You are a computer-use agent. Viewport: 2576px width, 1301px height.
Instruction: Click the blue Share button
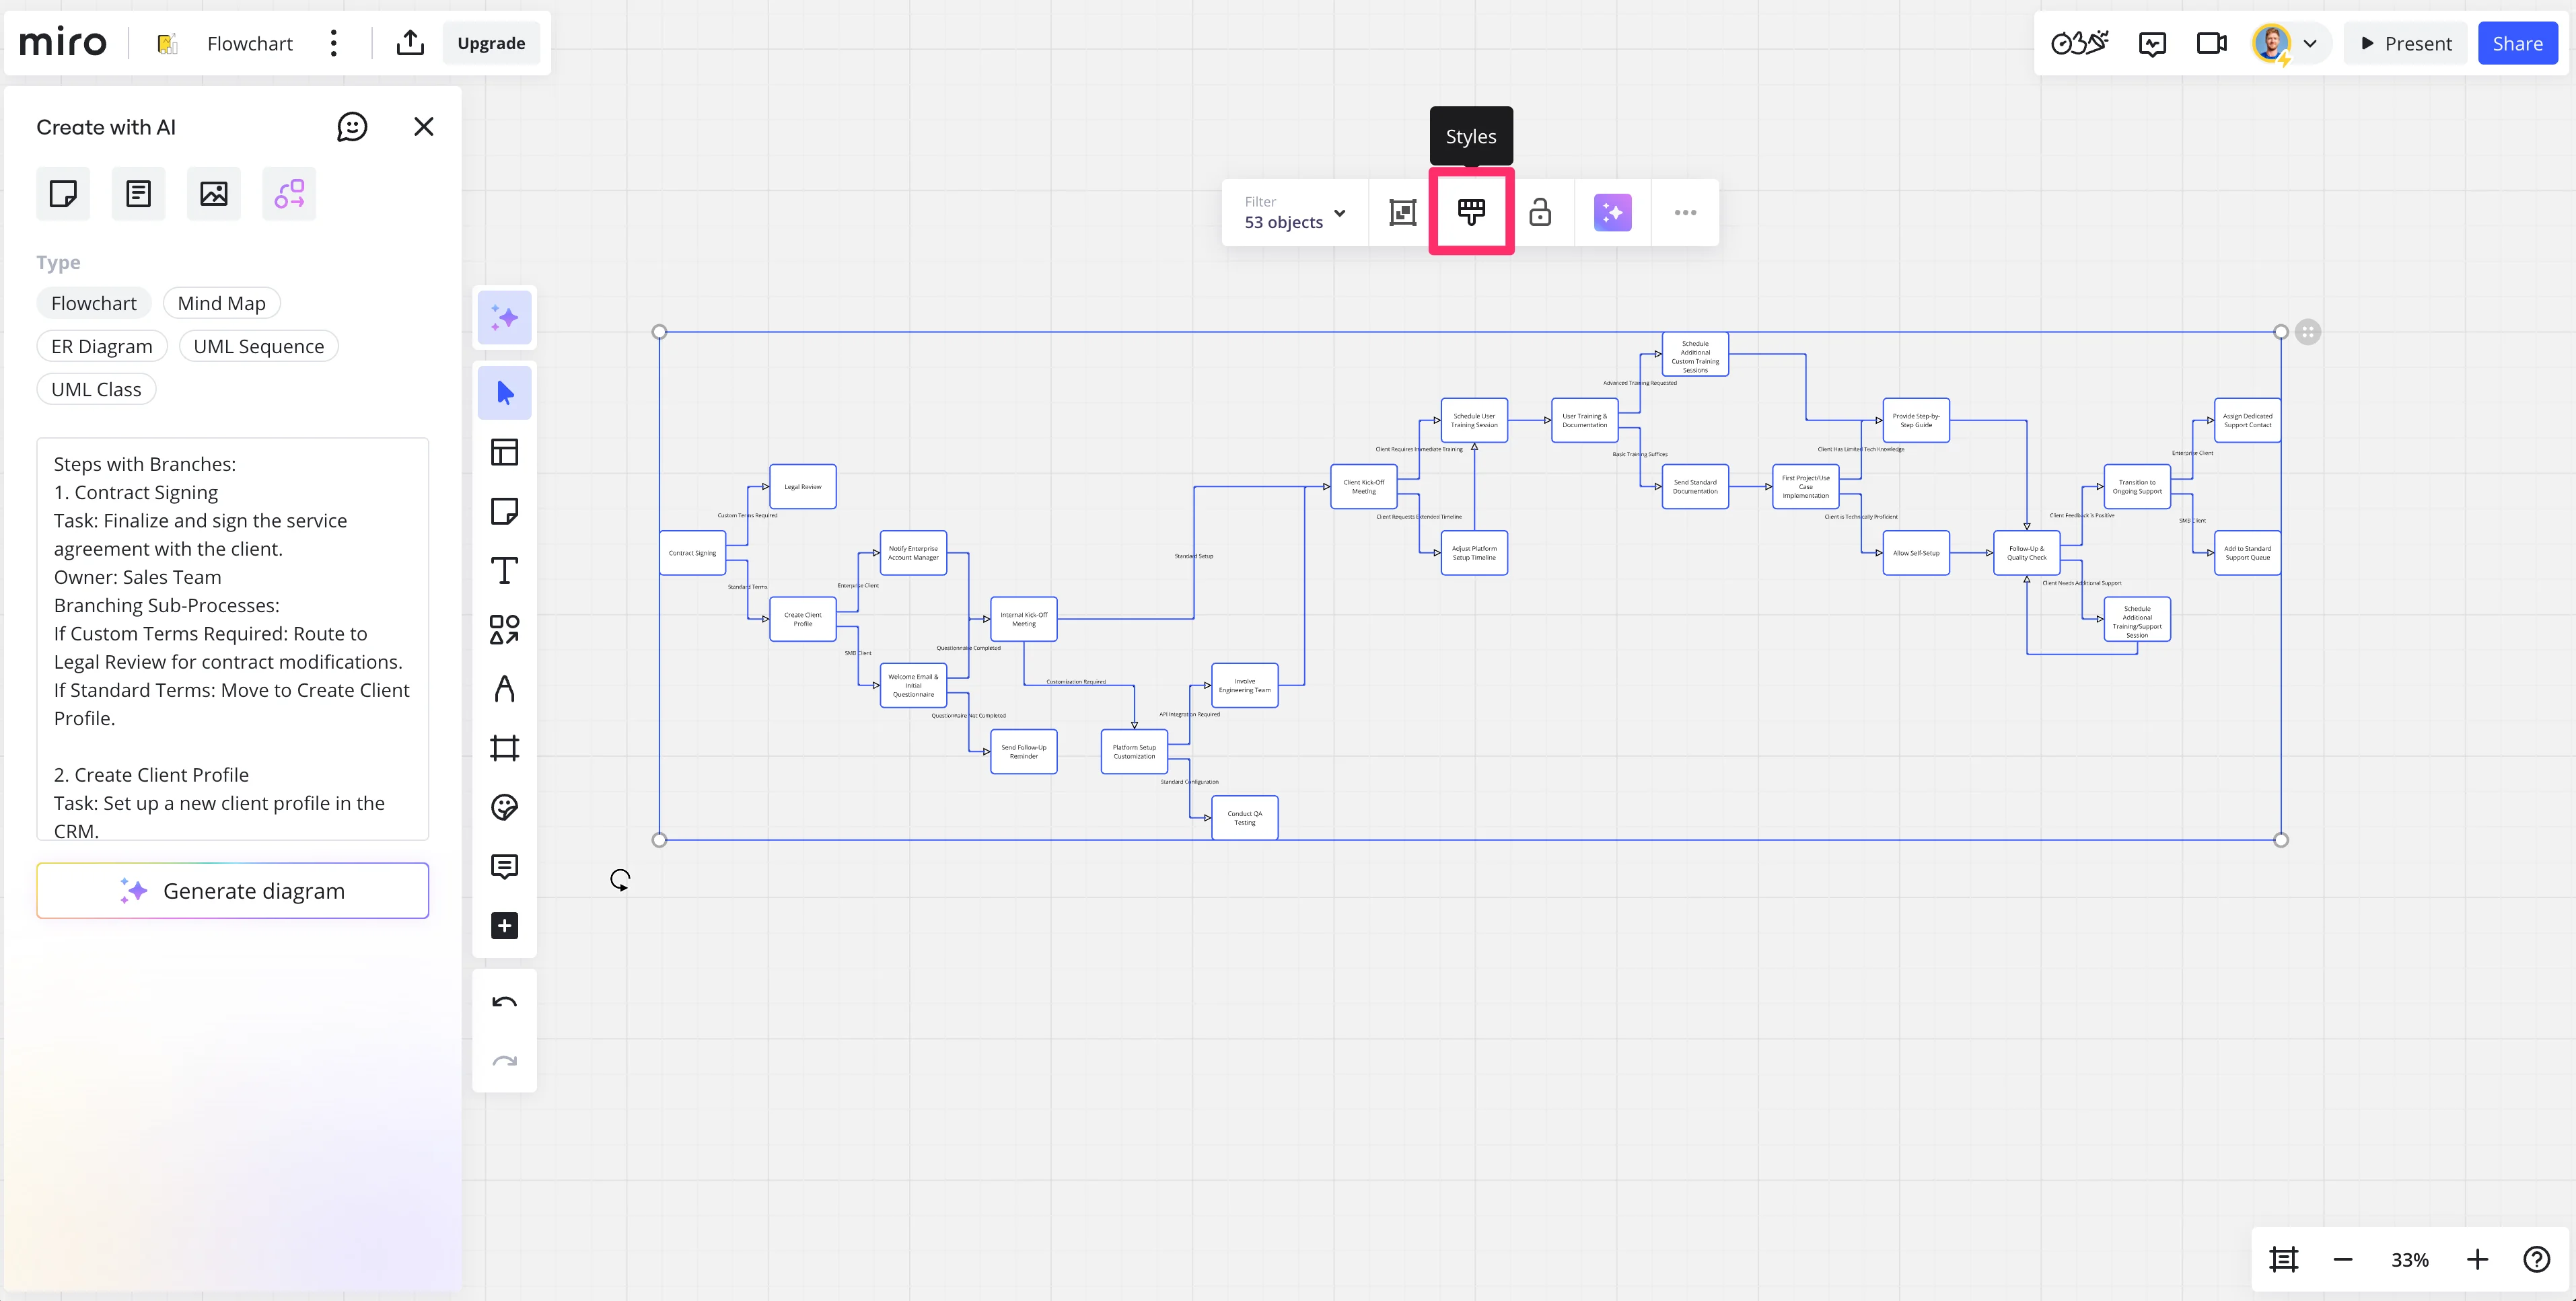(2517, 43)
